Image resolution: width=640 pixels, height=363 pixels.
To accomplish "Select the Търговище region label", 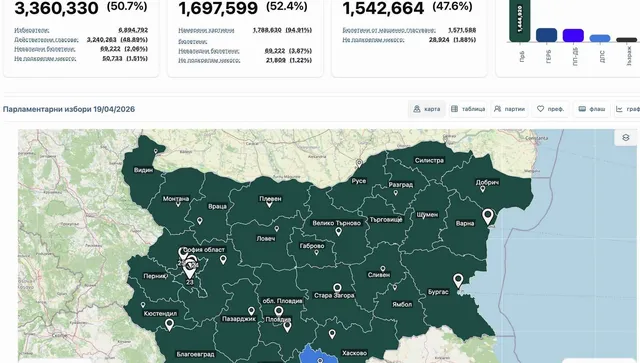I will click(x=386, y=220).
